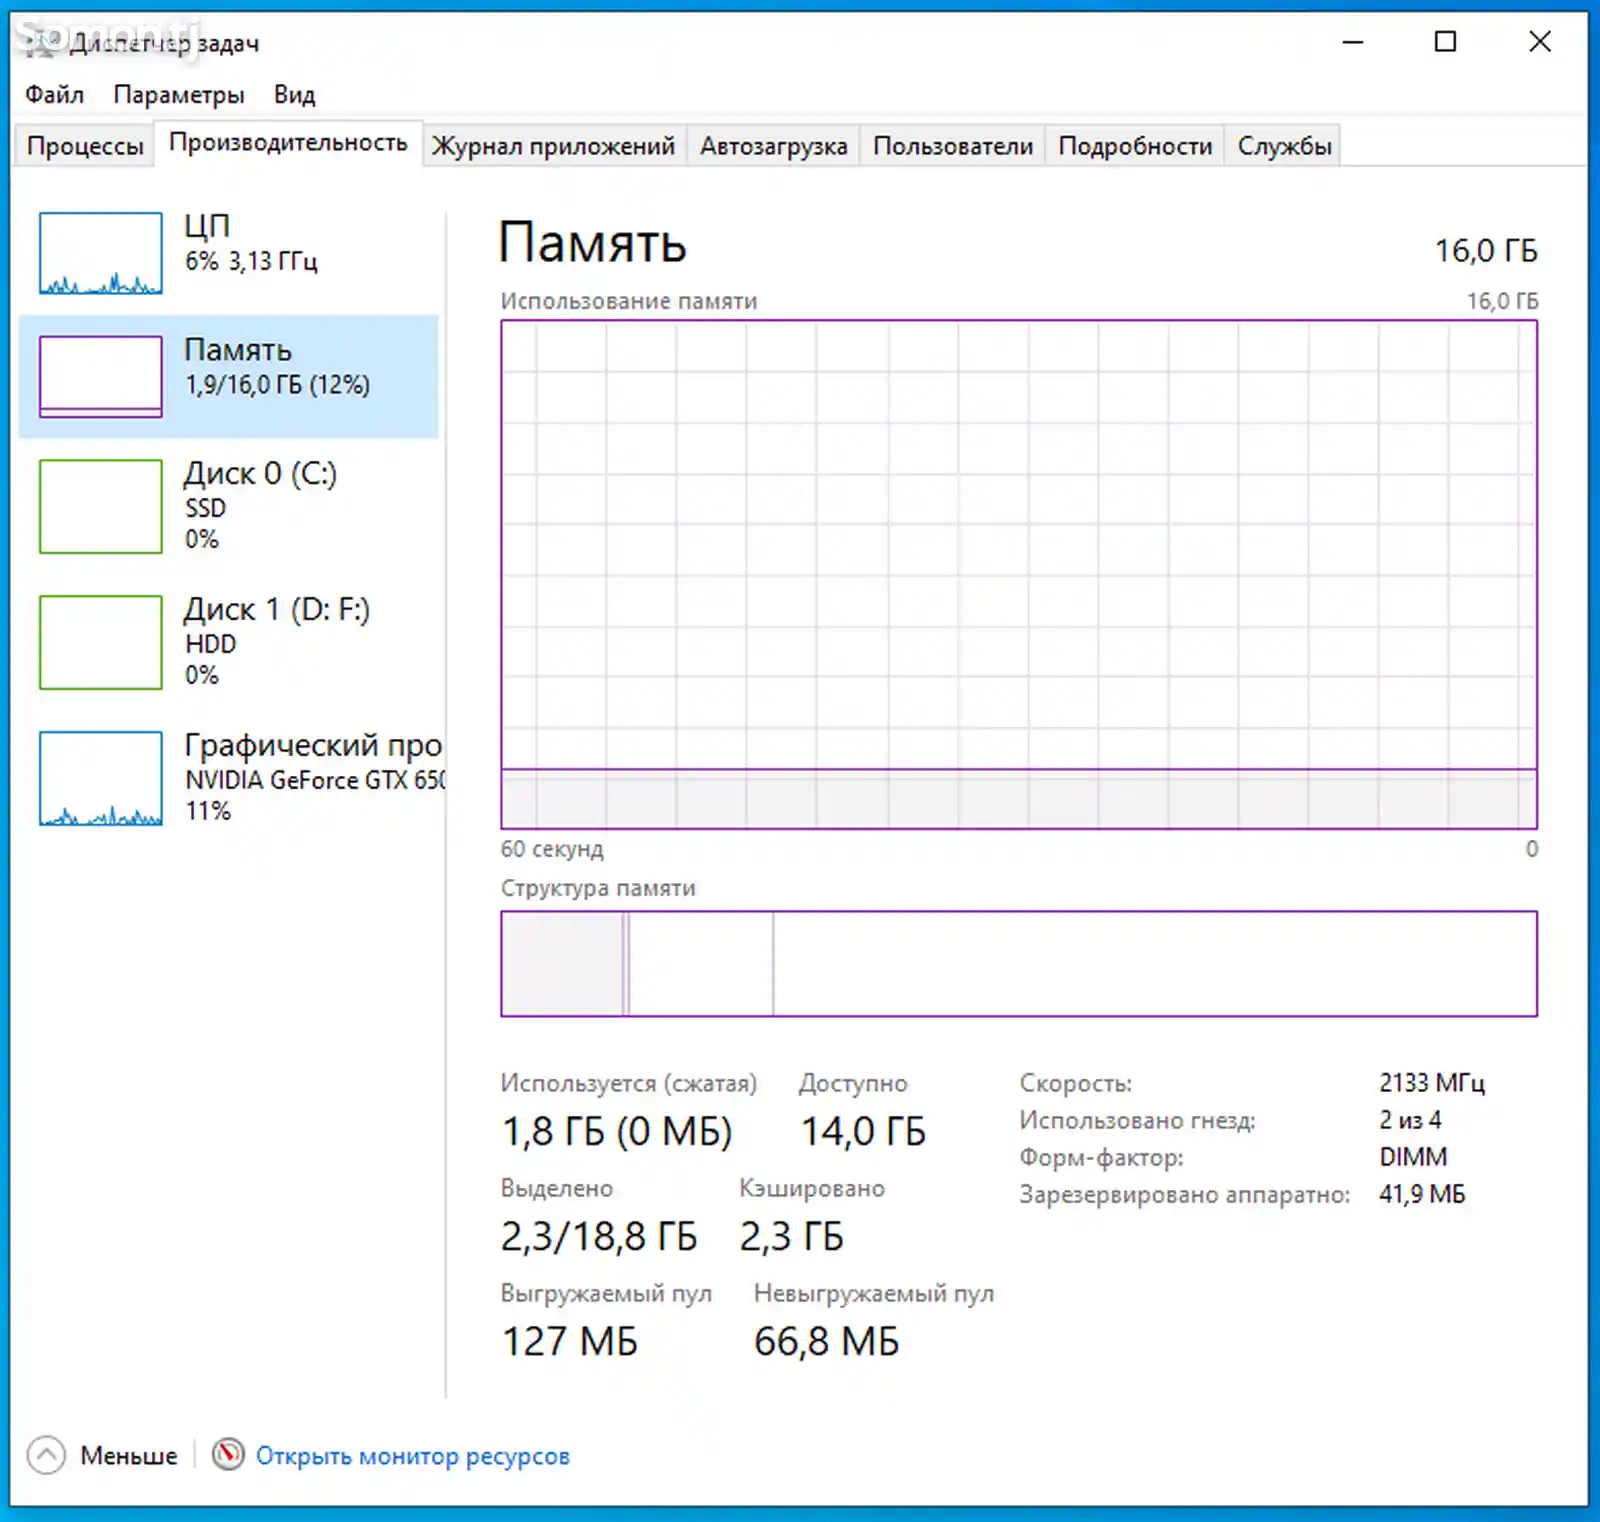Click the memory usage graph

coord(1019,574)
